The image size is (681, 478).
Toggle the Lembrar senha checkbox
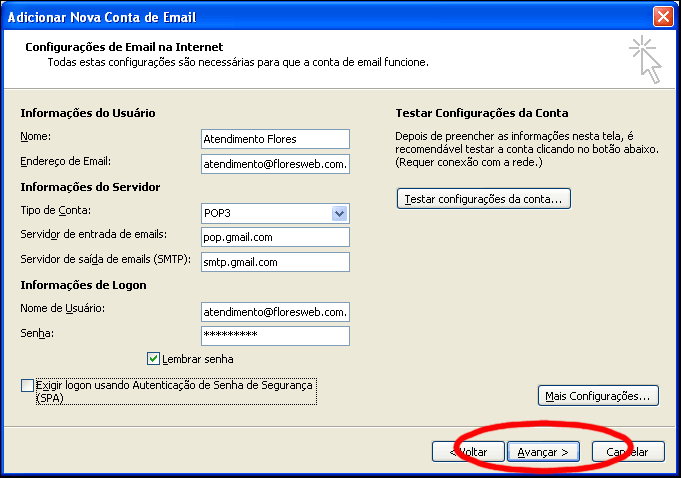tap(153, 359)
